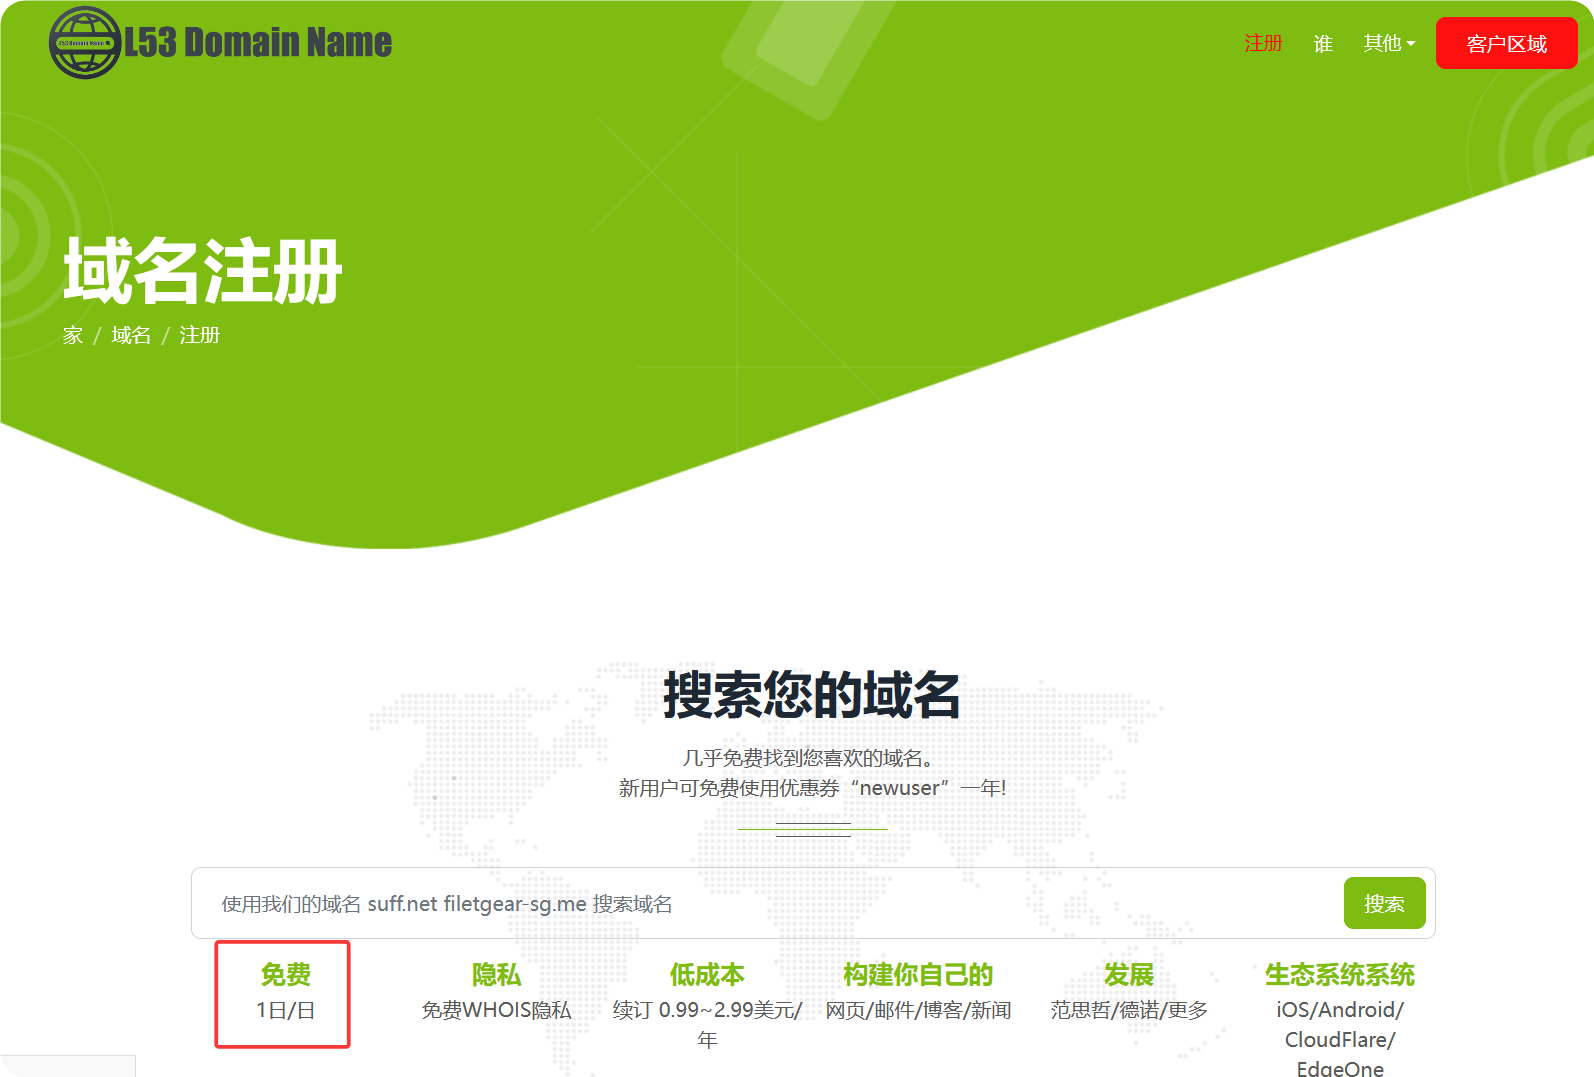Click the 免费WHOIS隐私 description text
Screen dimensions: 1594x1077
(496, 1010)
